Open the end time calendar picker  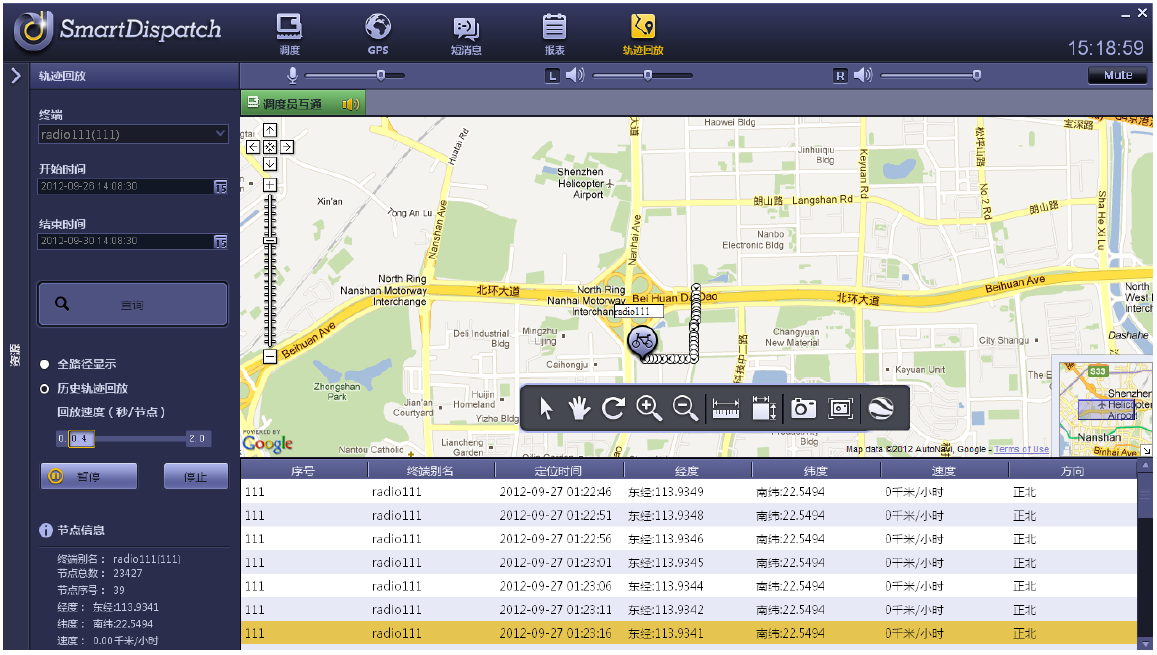[221, 242]
